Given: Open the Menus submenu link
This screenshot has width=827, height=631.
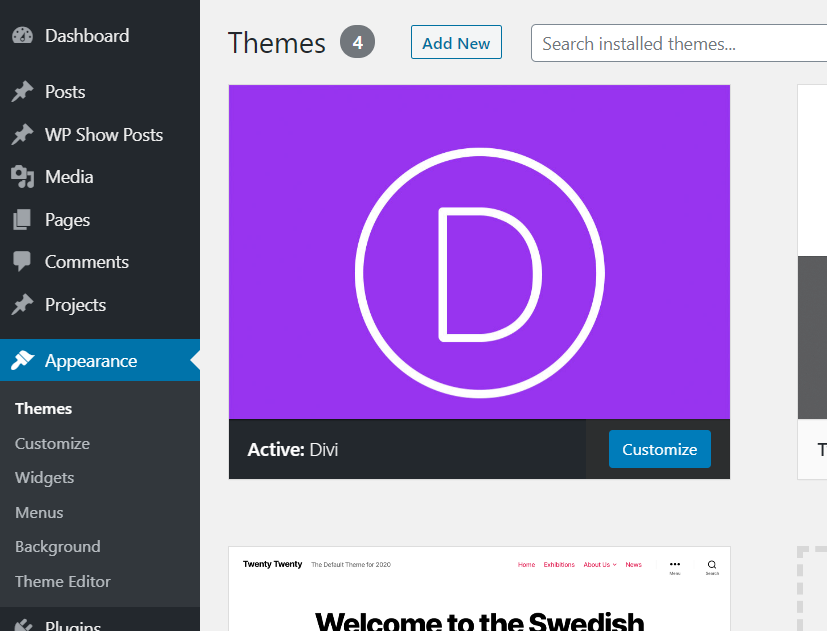Looking at the screenshot, I should click(x=39, y=513).
